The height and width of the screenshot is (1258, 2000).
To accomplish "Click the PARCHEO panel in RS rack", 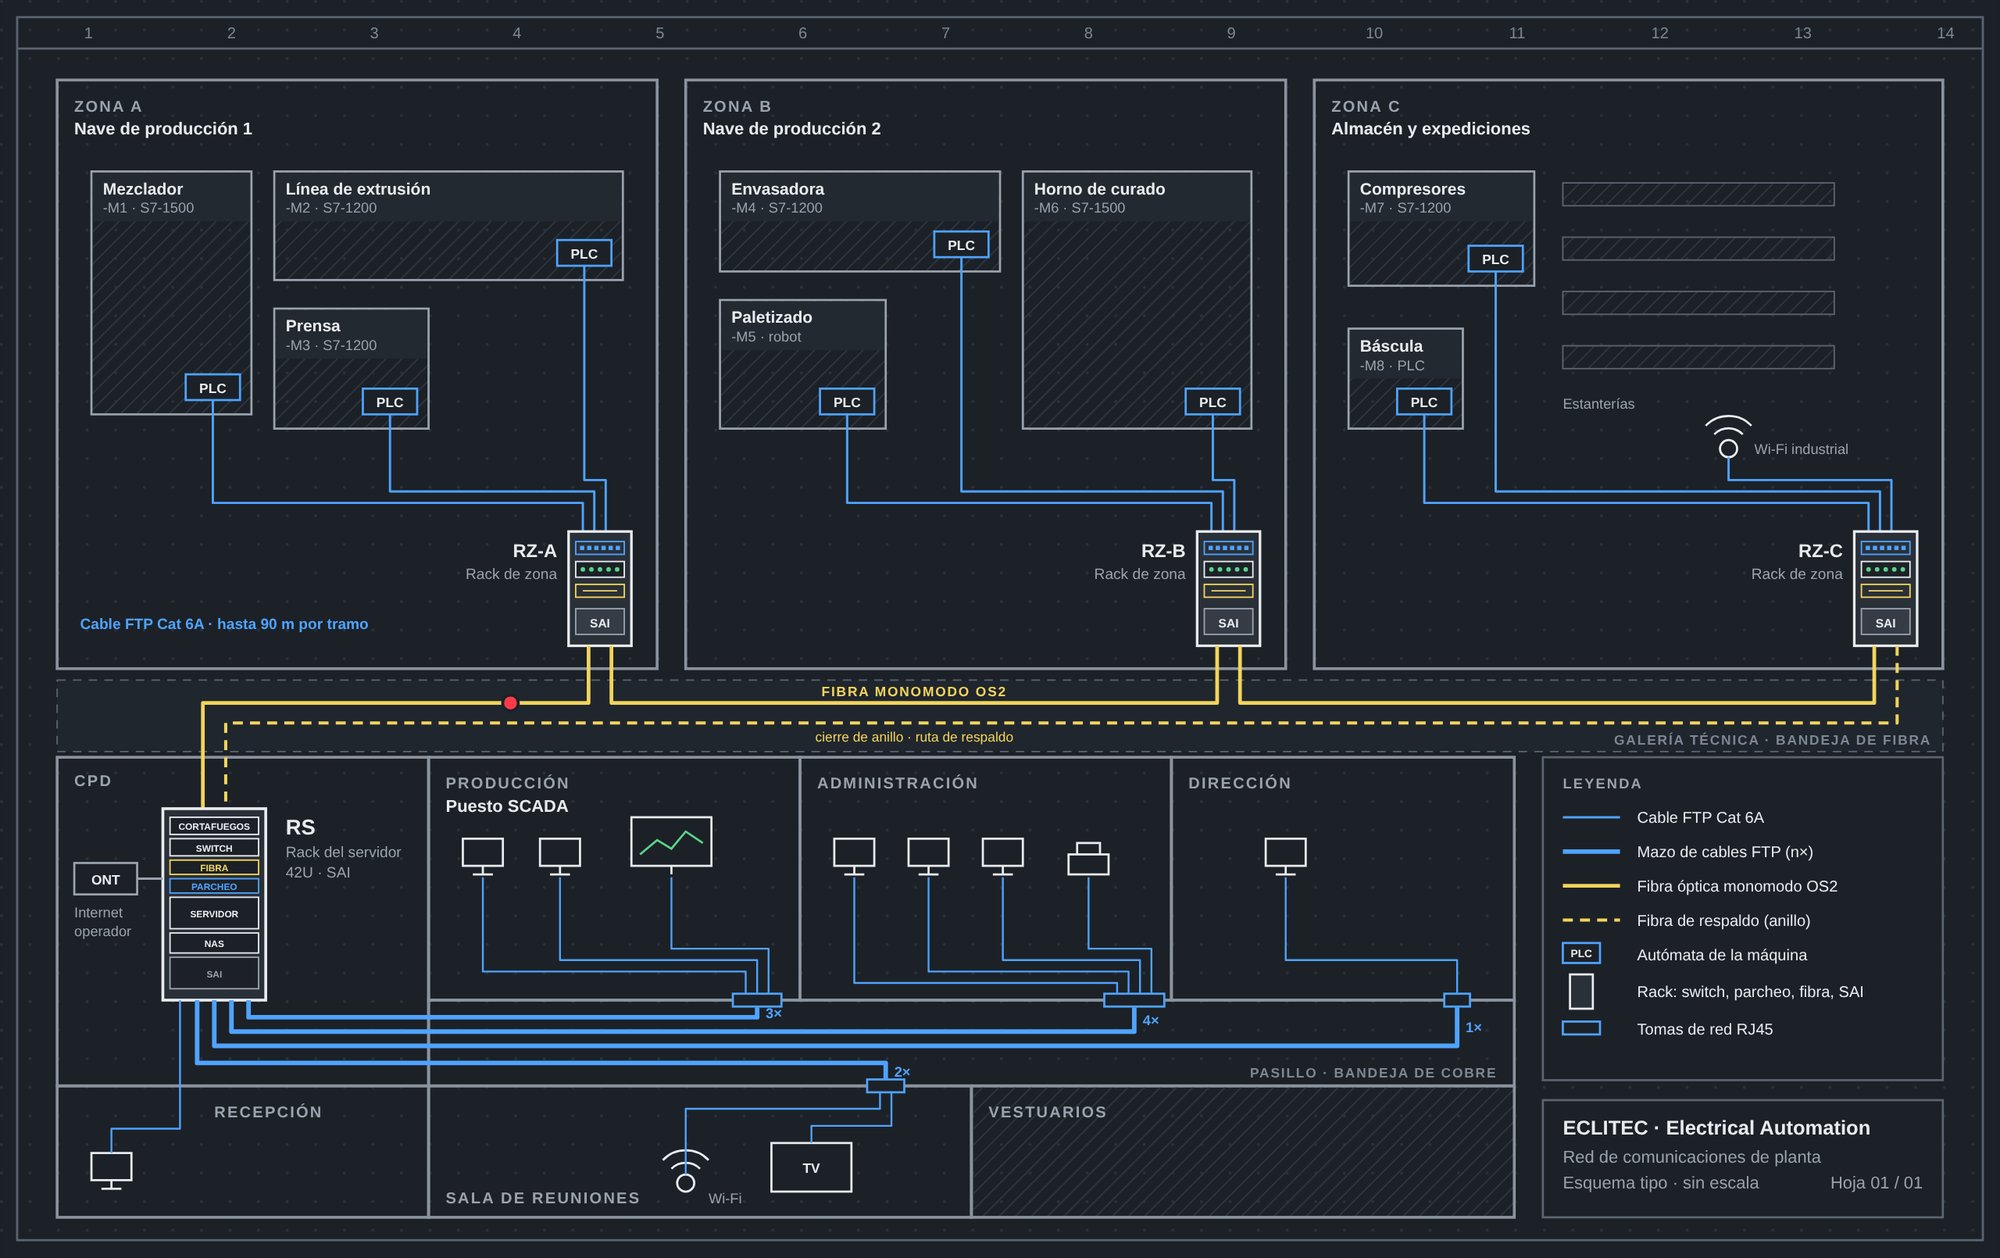I will click(214, 886).
